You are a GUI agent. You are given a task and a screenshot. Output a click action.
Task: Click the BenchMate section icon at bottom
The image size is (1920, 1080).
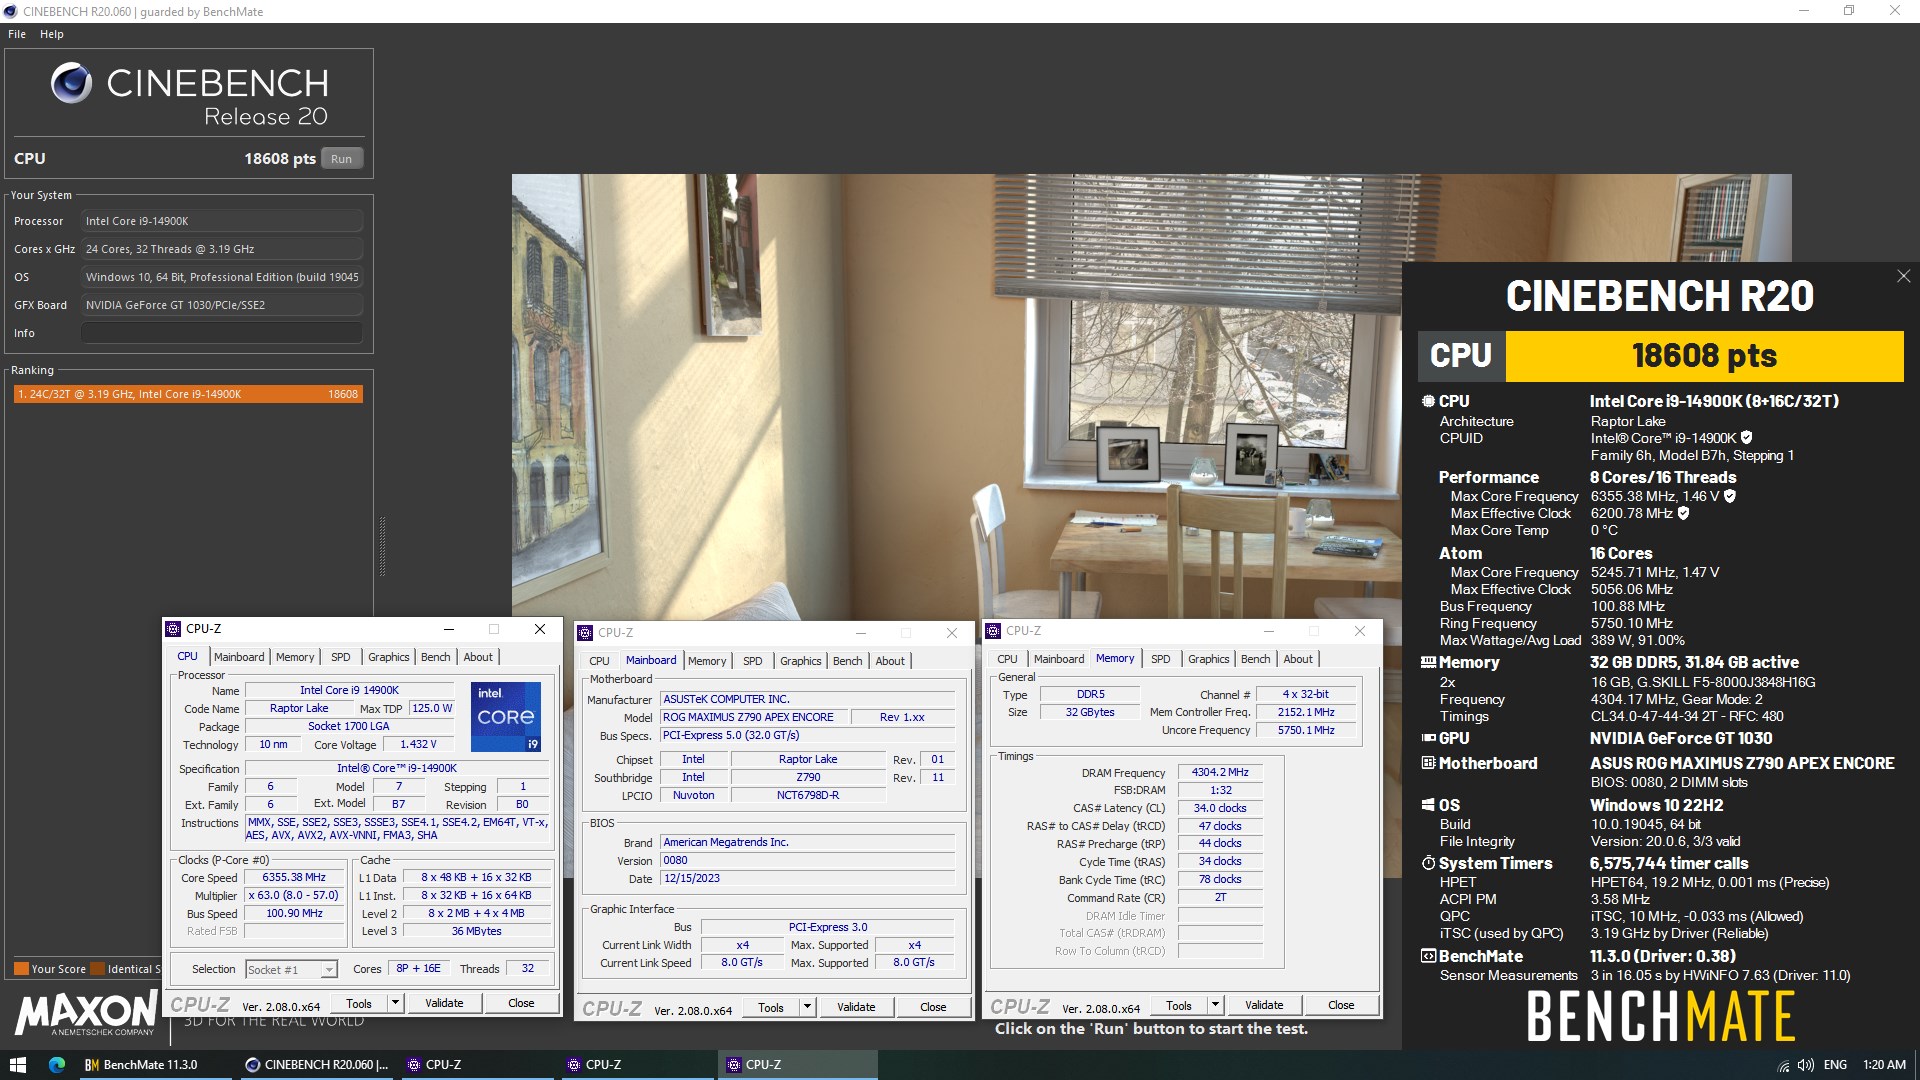1428,956
